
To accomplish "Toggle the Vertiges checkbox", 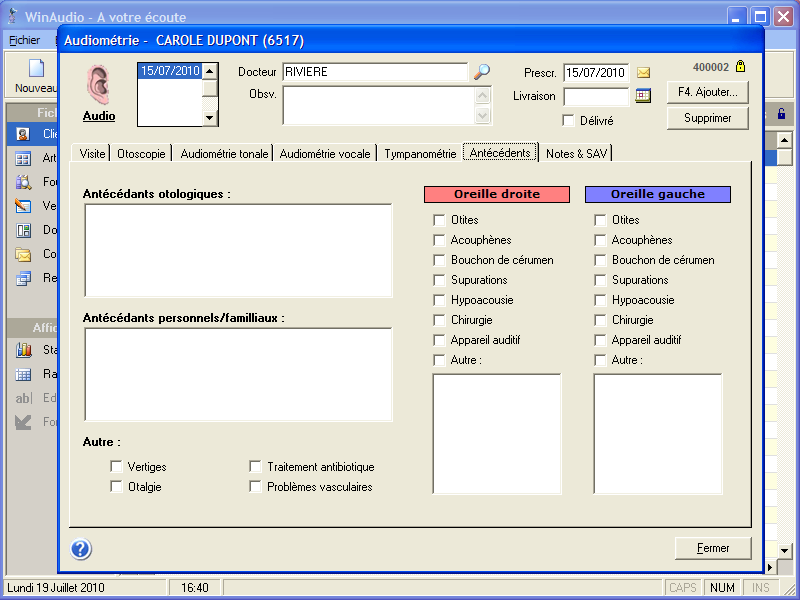I will (x=117, y=467).
